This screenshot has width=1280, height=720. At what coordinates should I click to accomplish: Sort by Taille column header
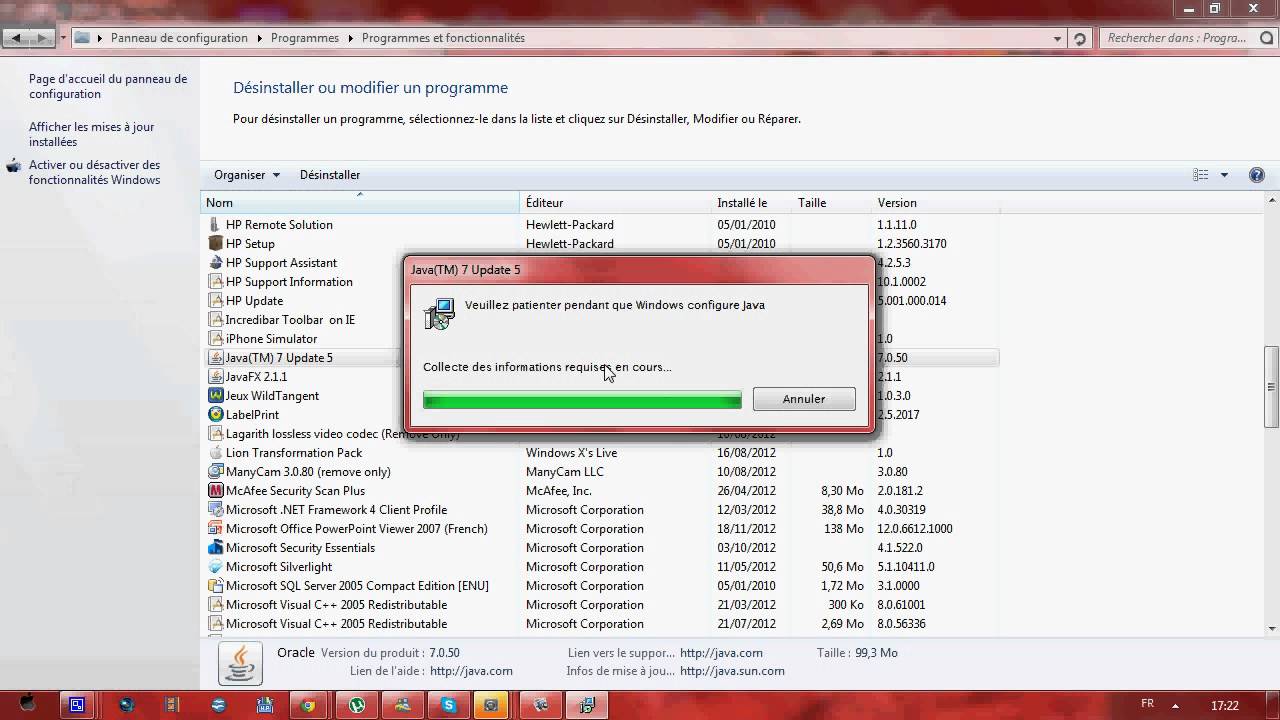click(x=832, y=203)
